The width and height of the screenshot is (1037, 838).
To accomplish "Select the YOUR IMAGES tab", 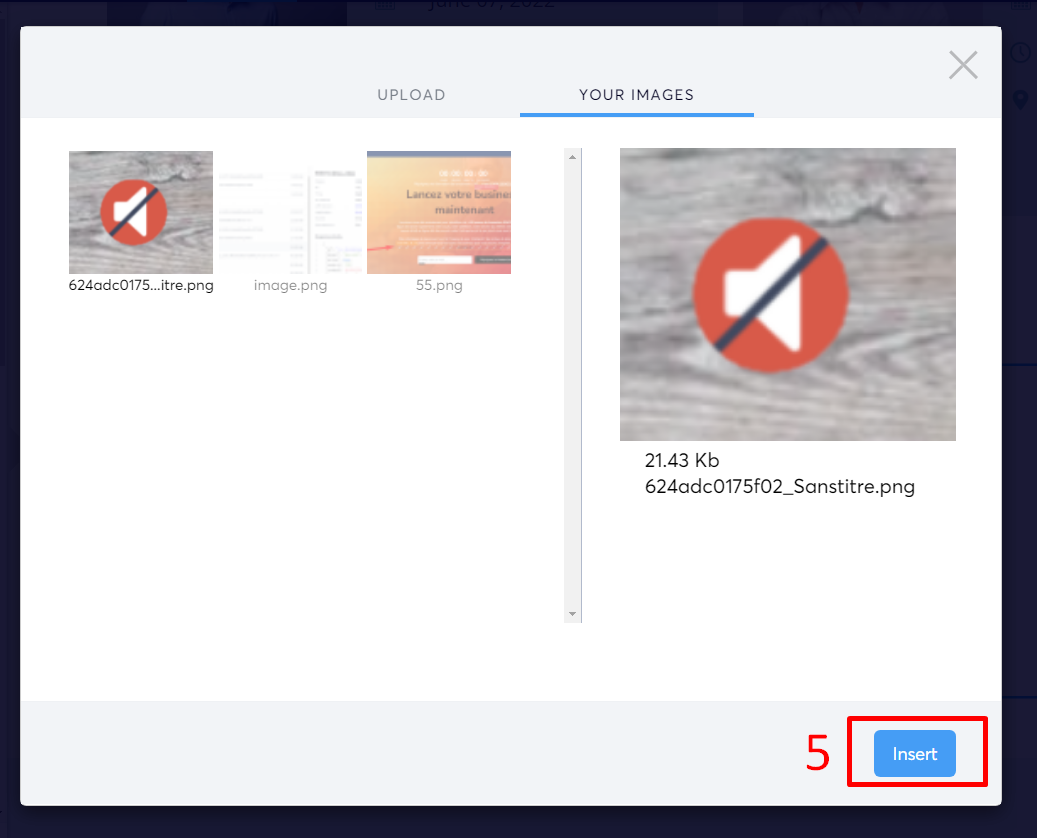I will tap(636, 95).
